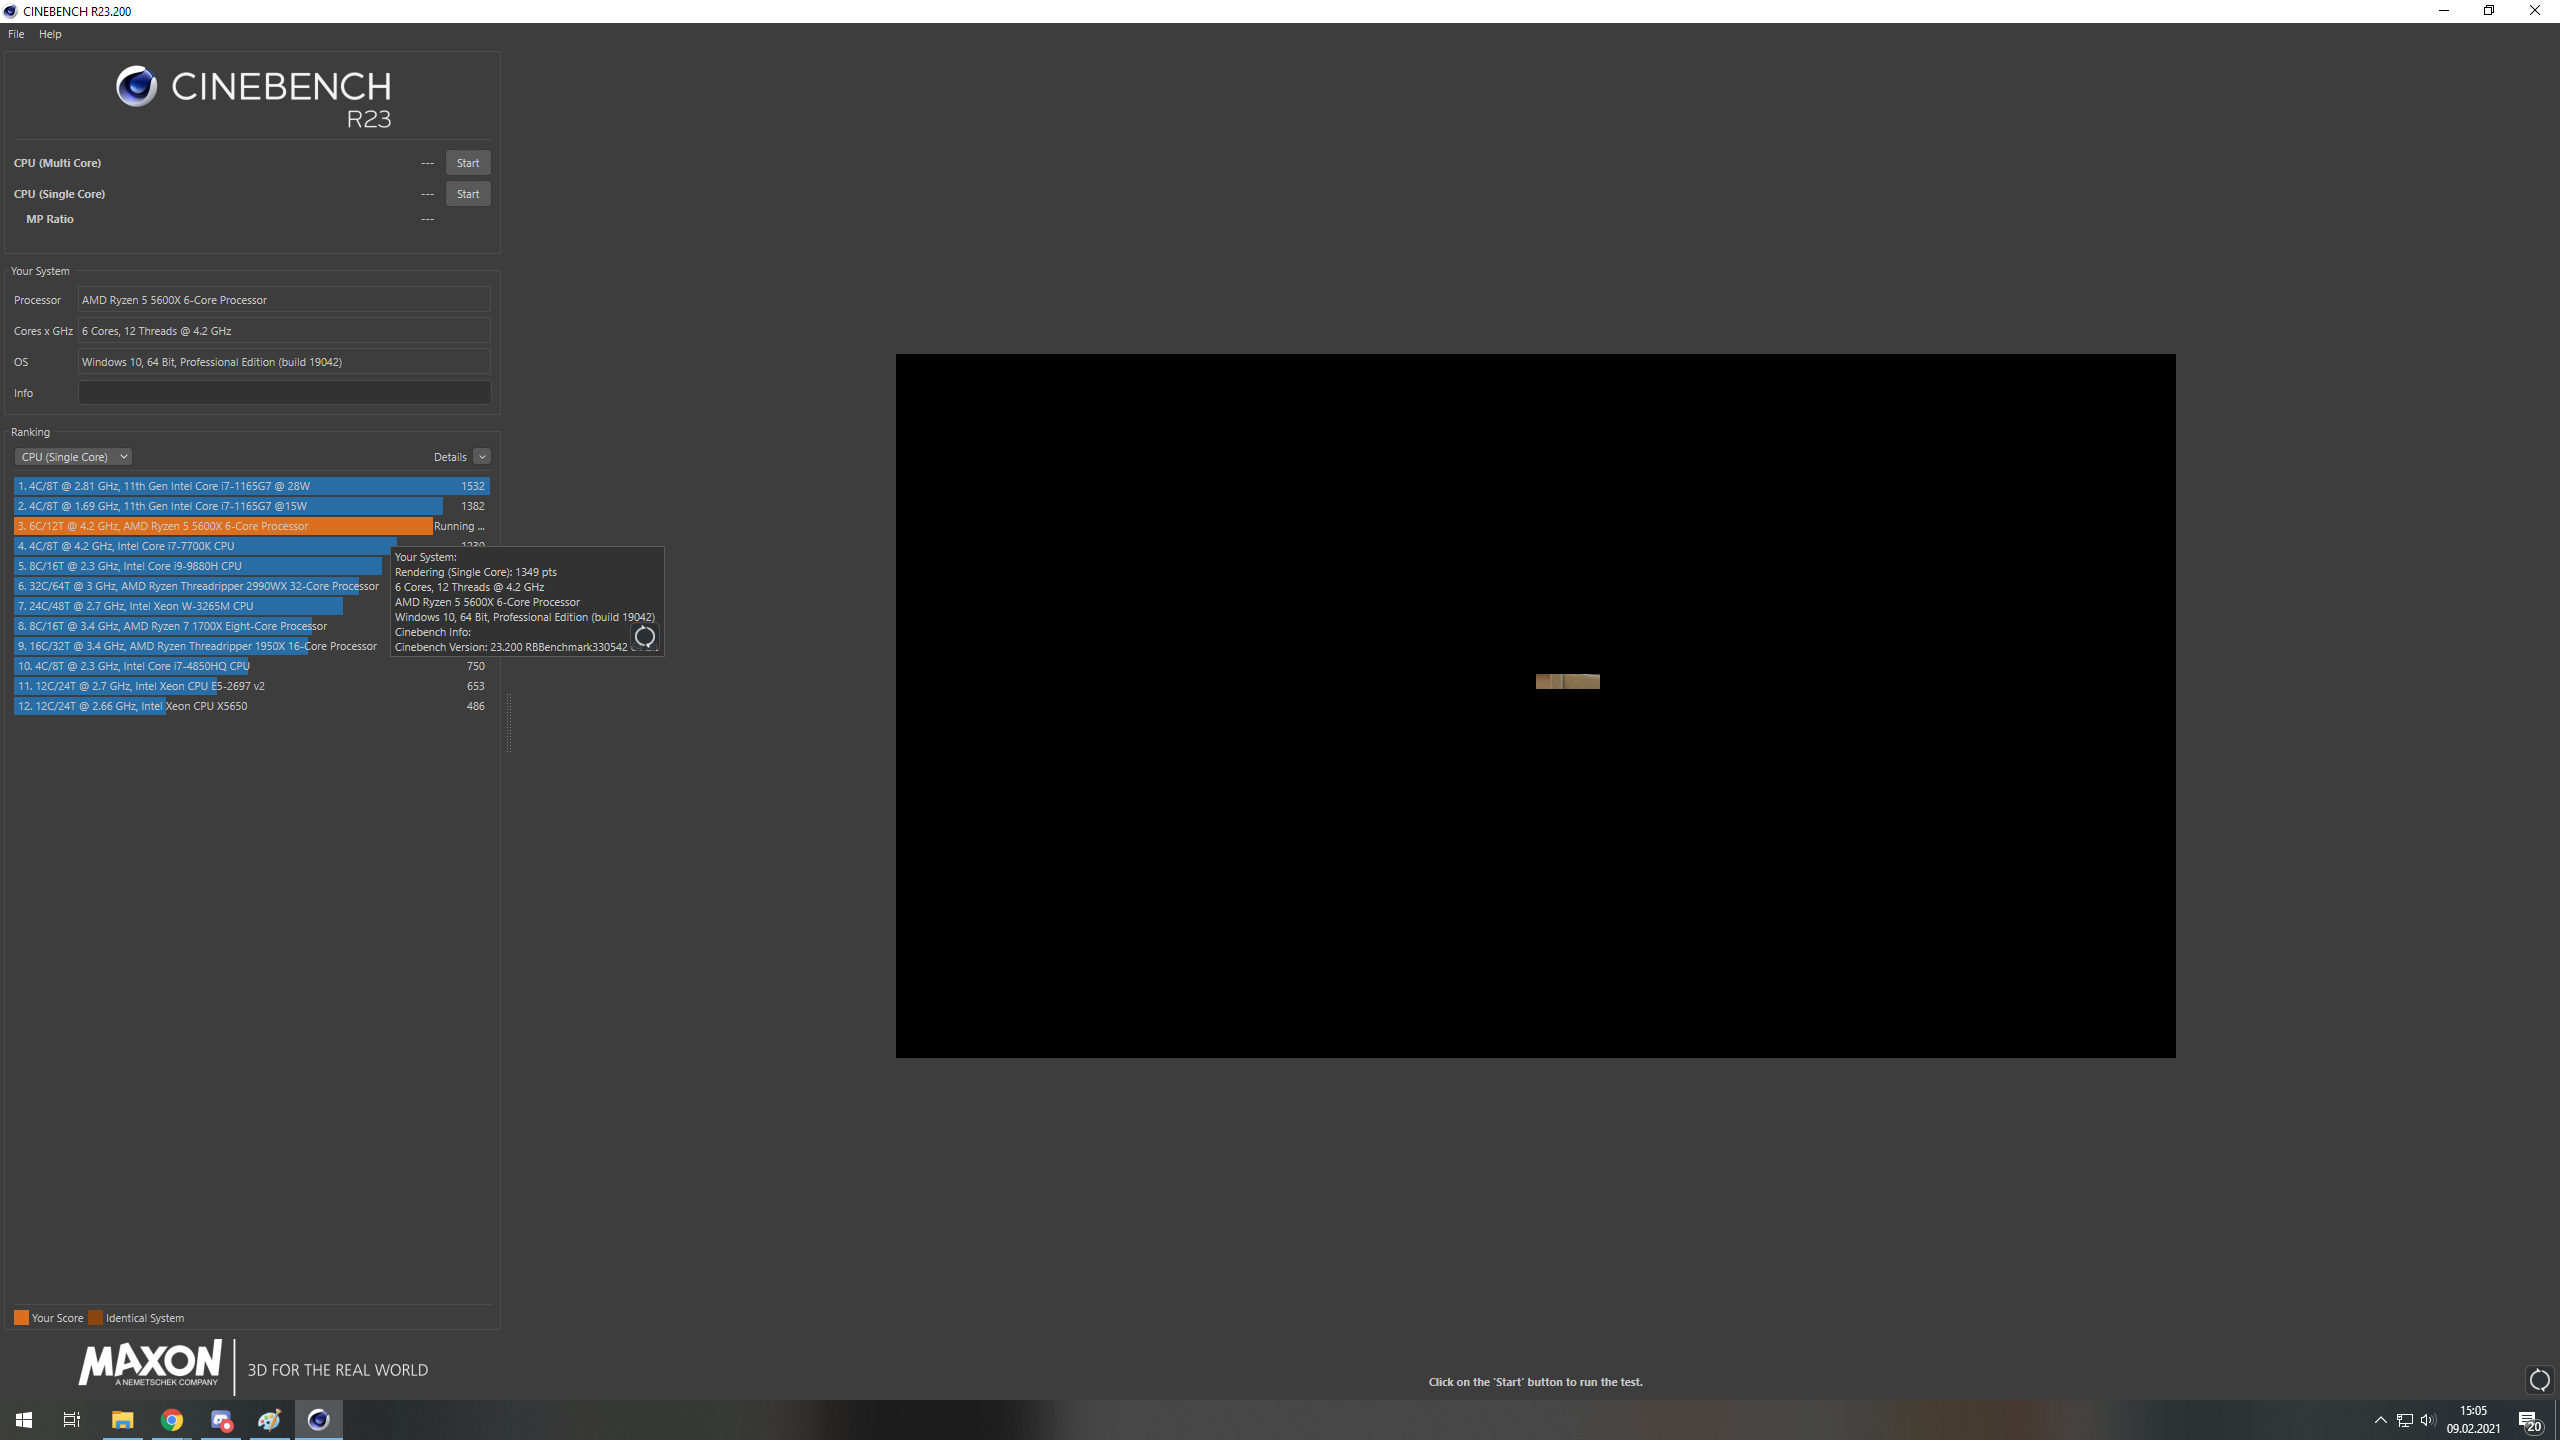2560x1440 pixels.
Task: Click the Info text field
Action: pos(284,393)
